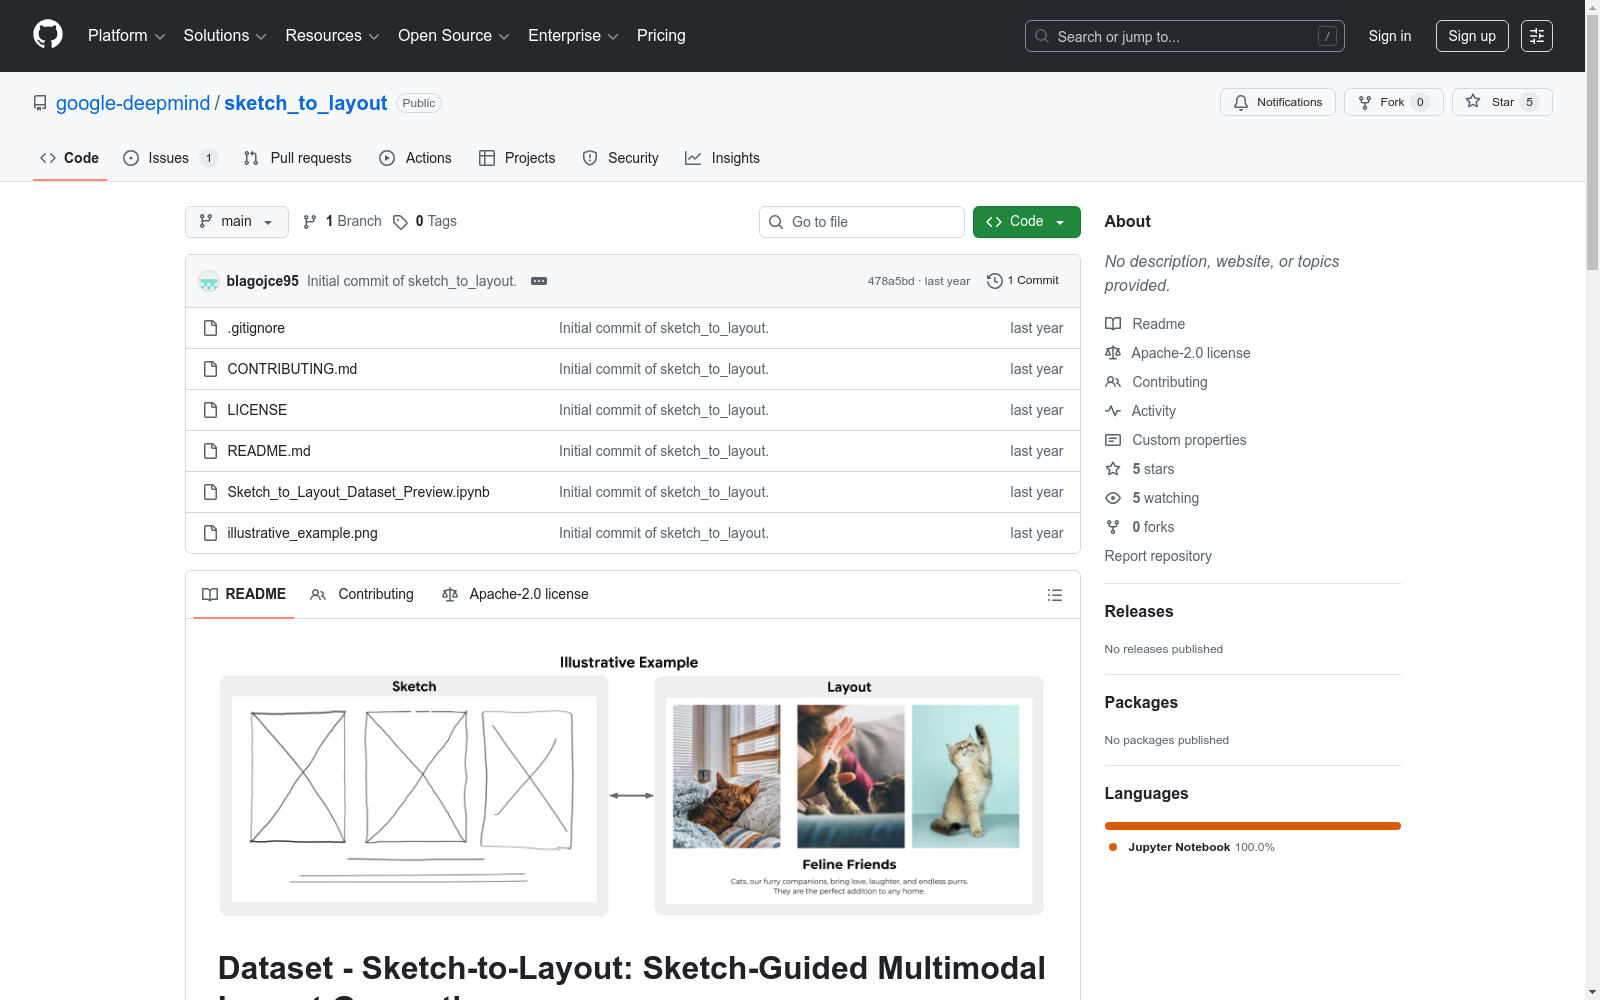Open the Issues tab

tap(170, 158)
